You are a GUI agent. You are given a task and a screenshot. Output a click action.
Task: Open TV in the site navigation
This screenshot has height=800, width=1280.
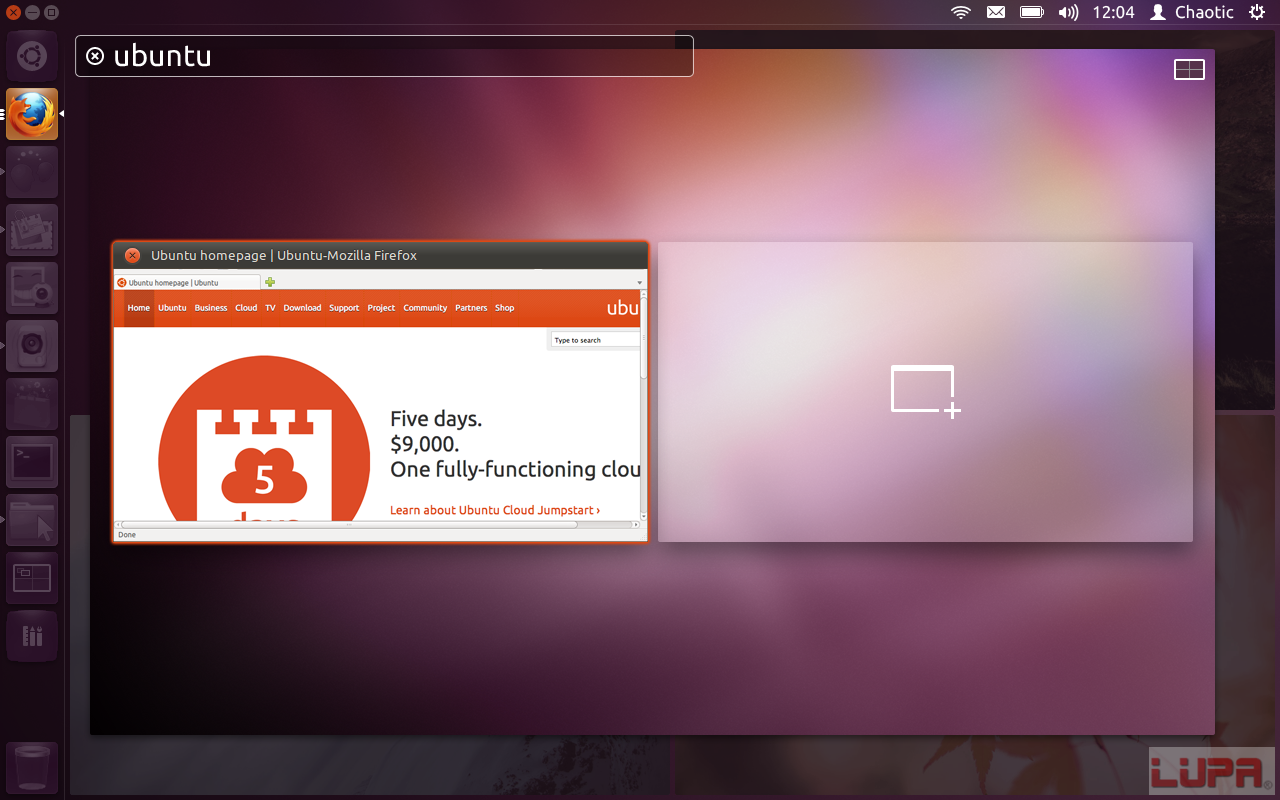(270, 308)
